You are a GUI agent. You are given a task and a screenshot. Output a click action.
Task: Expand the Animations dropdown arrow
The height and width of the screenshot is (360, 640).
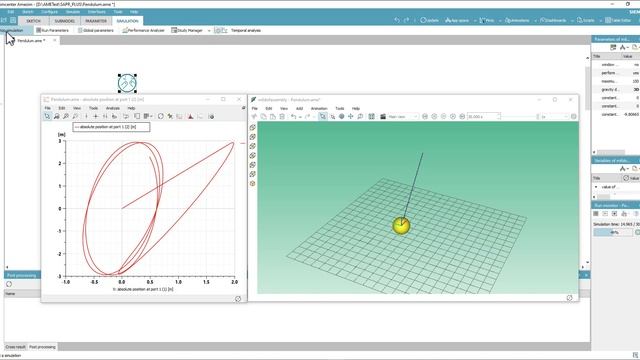[x=535, y=20]
